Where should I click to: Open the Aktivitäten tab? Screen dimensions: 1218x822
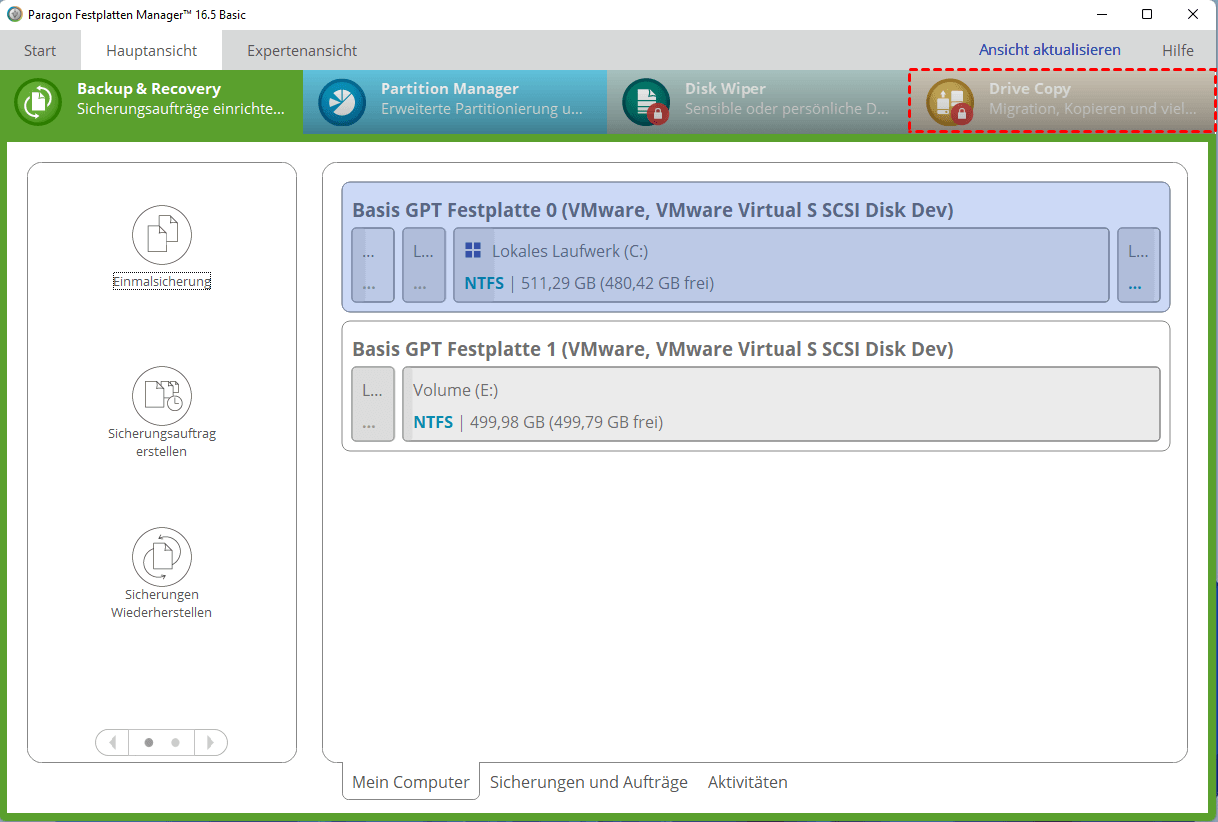tap(748, 782)
